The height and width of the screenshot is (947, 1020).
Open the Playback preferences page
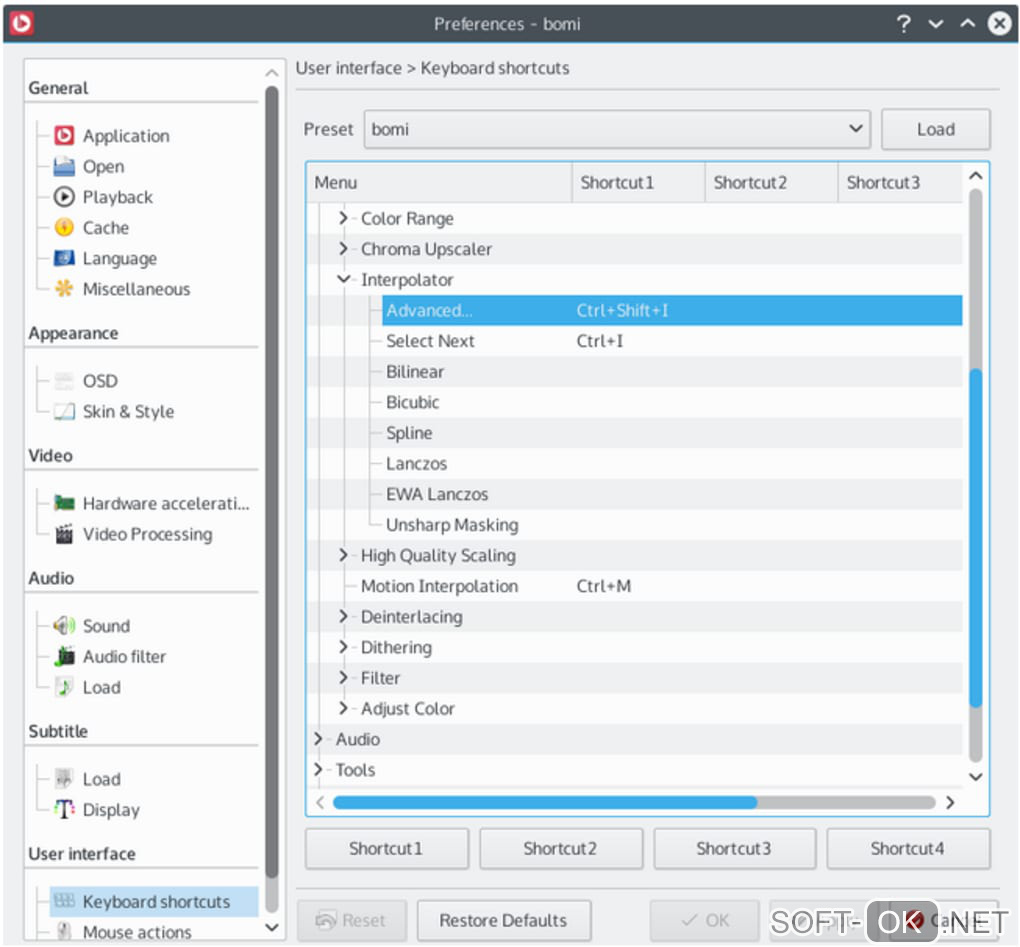pyautogui.click(x=117, y=196)
